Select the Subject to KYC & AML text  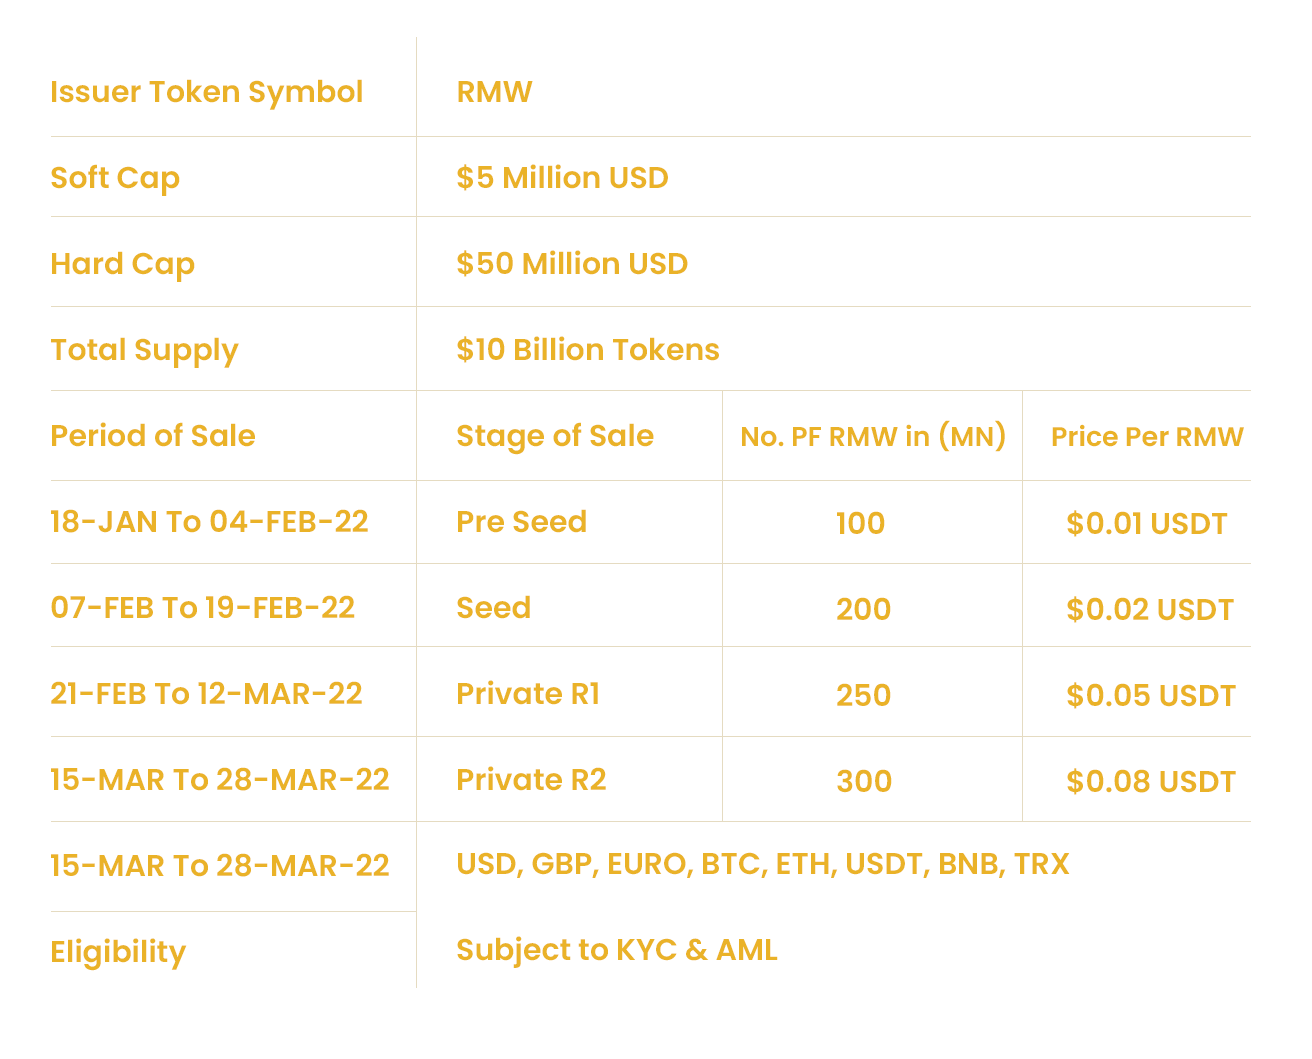(x=616, y=950)
